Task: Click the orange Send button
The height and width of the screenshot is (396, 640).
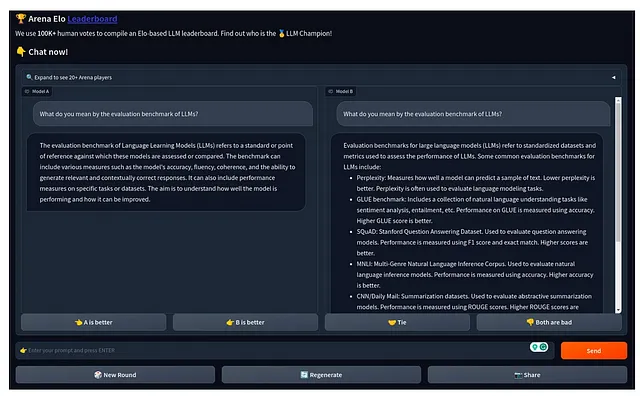Action: click(594, 351)
